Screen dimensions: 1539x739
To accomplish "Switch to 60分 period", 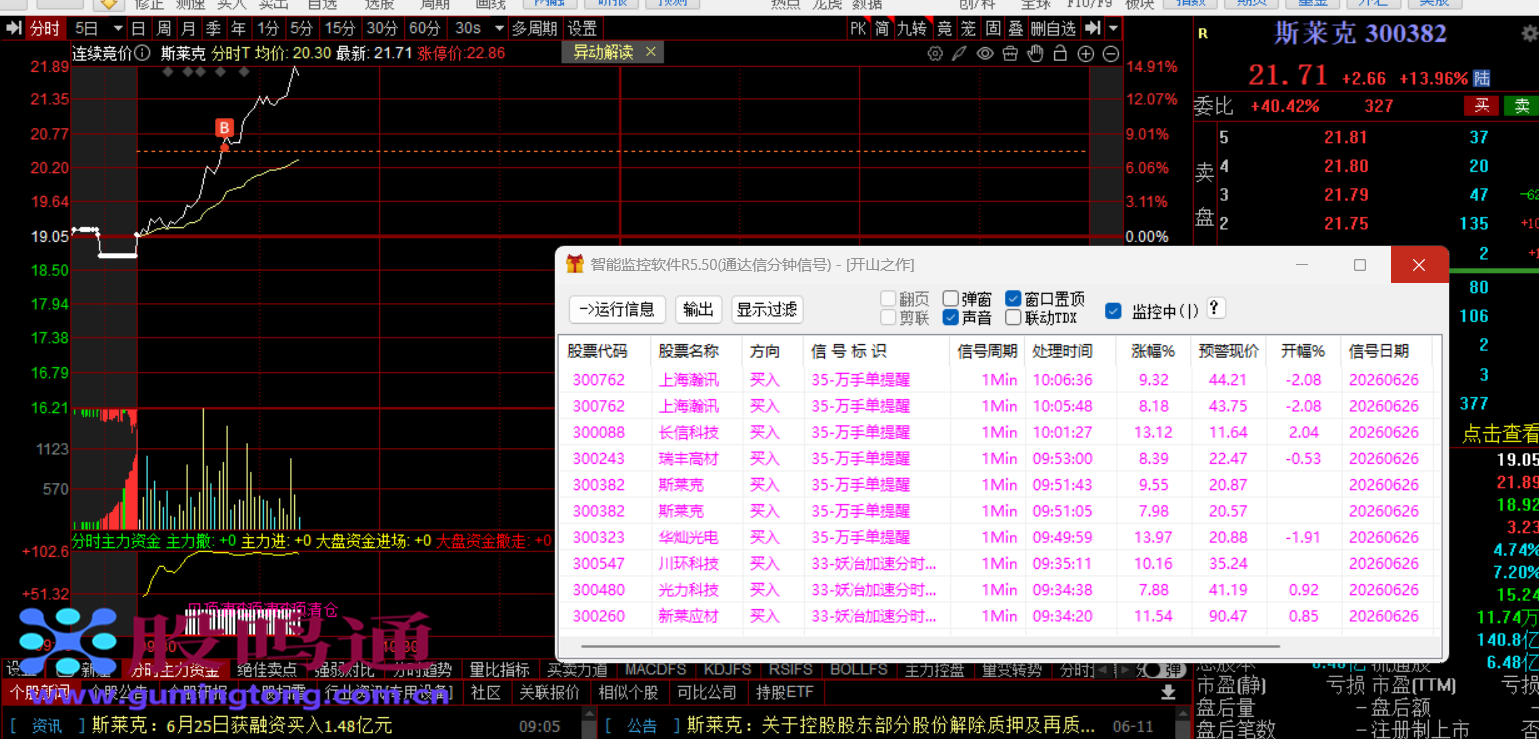I will (424, 28).
